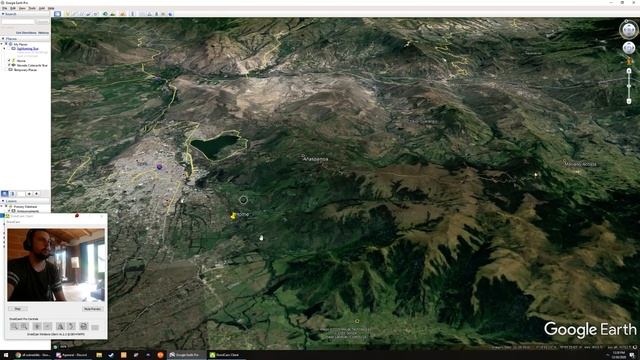Open the View menu
640x360 pixels.
(22, 8)
